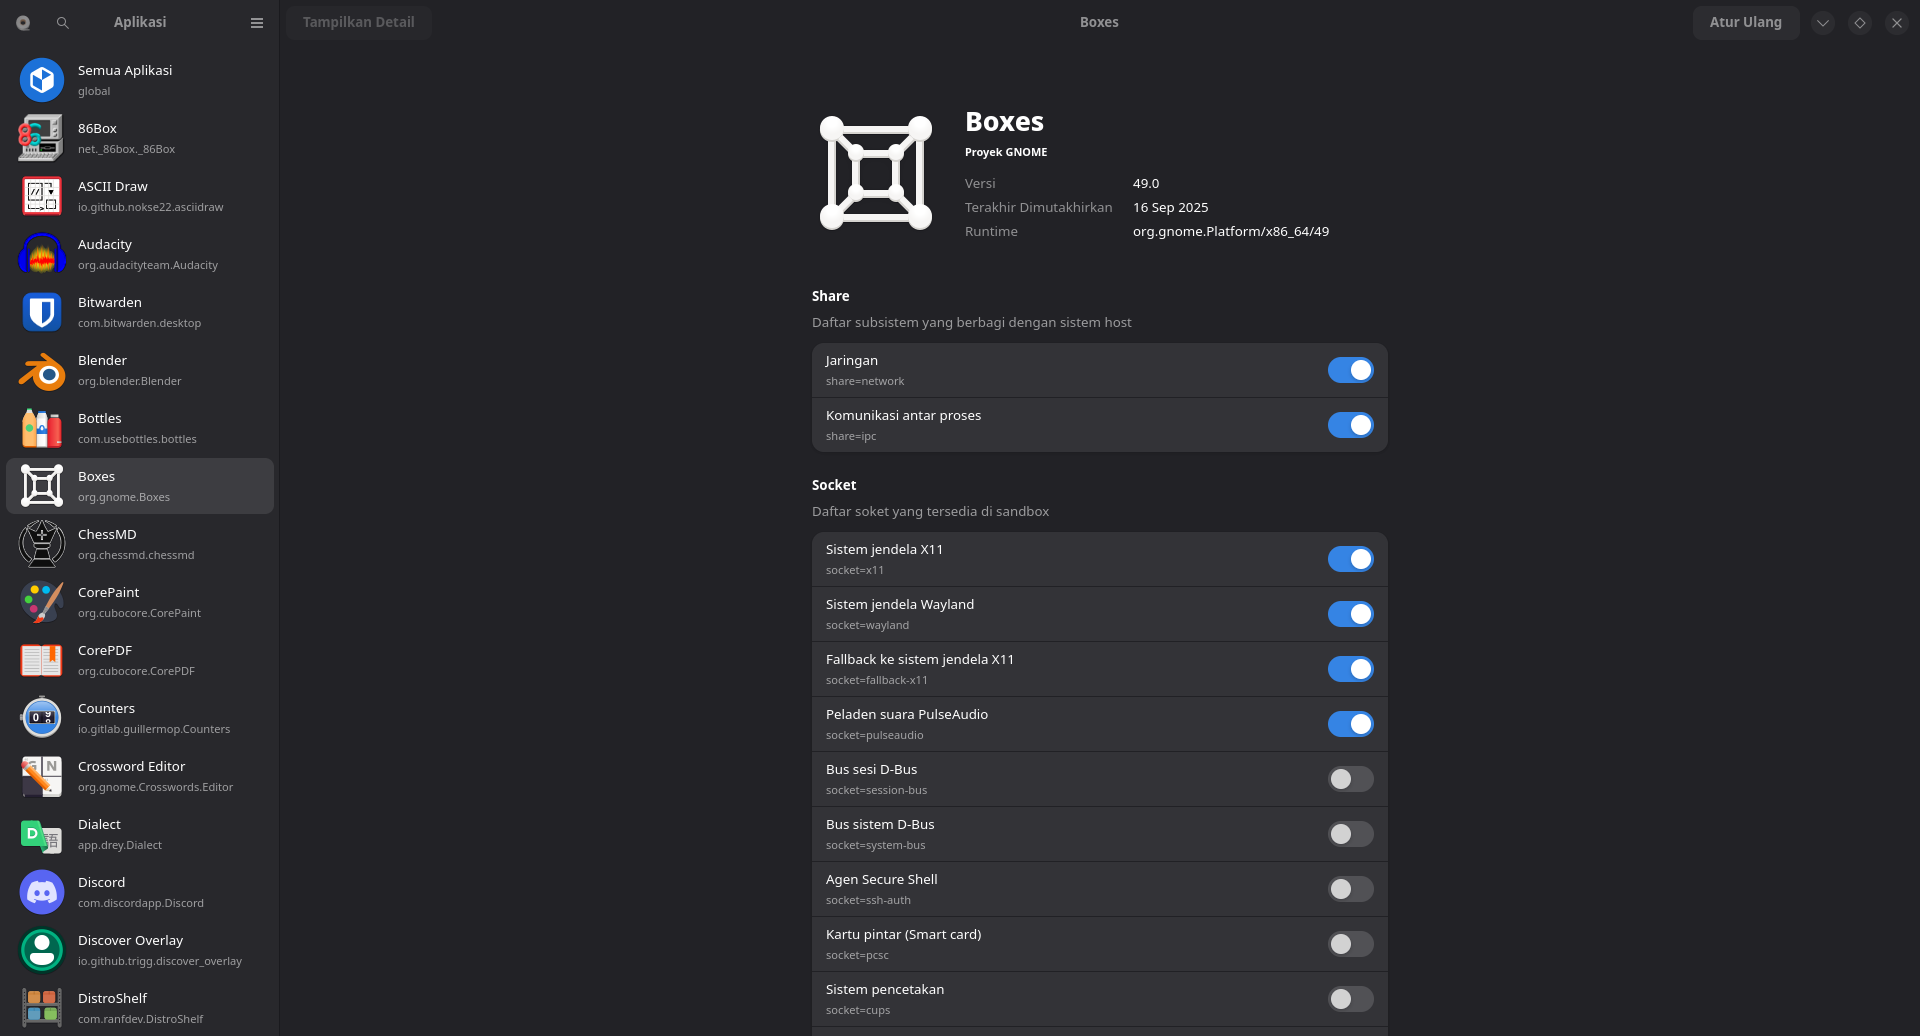Pick the ChessMD icon in the sidebar
The height and width of the screenshot is (1036, 1920).
tap(42, 544)
